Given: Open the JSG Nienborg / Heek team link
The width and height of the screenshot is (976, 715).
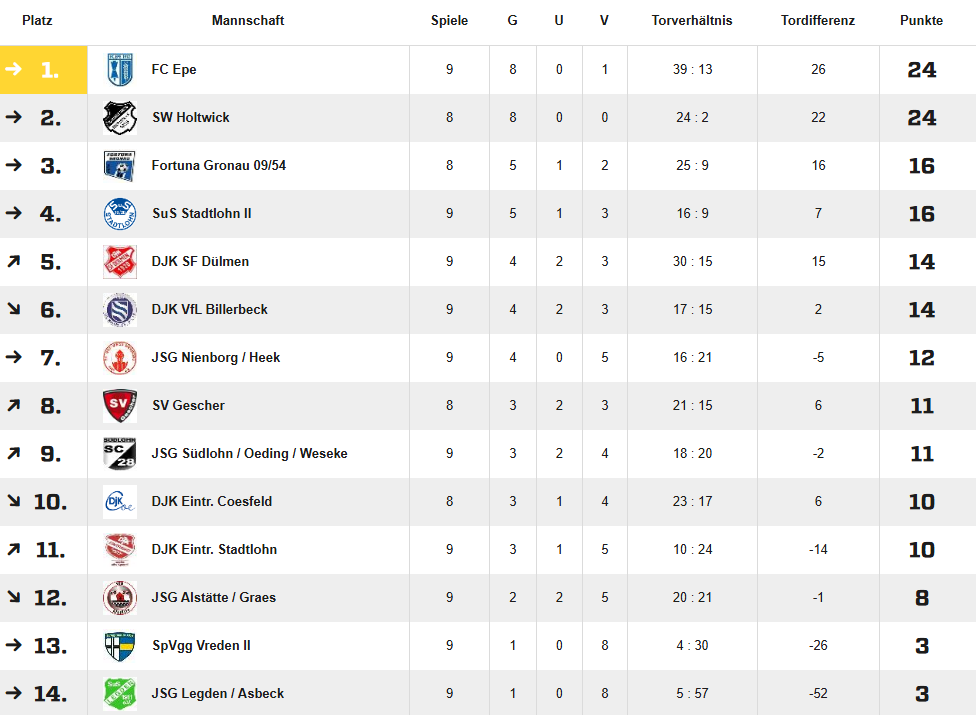Looking at the screenshot, I should [216, 357].
